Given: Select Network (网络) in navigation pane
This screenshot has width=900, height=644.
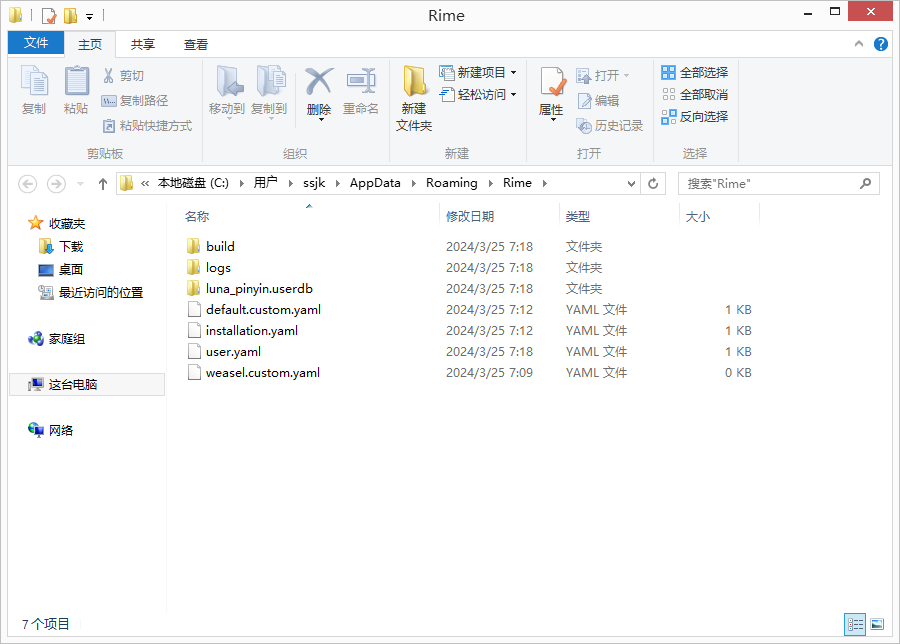Looking at the screenshot, I should pyautogui.click(x=51, y=430).
